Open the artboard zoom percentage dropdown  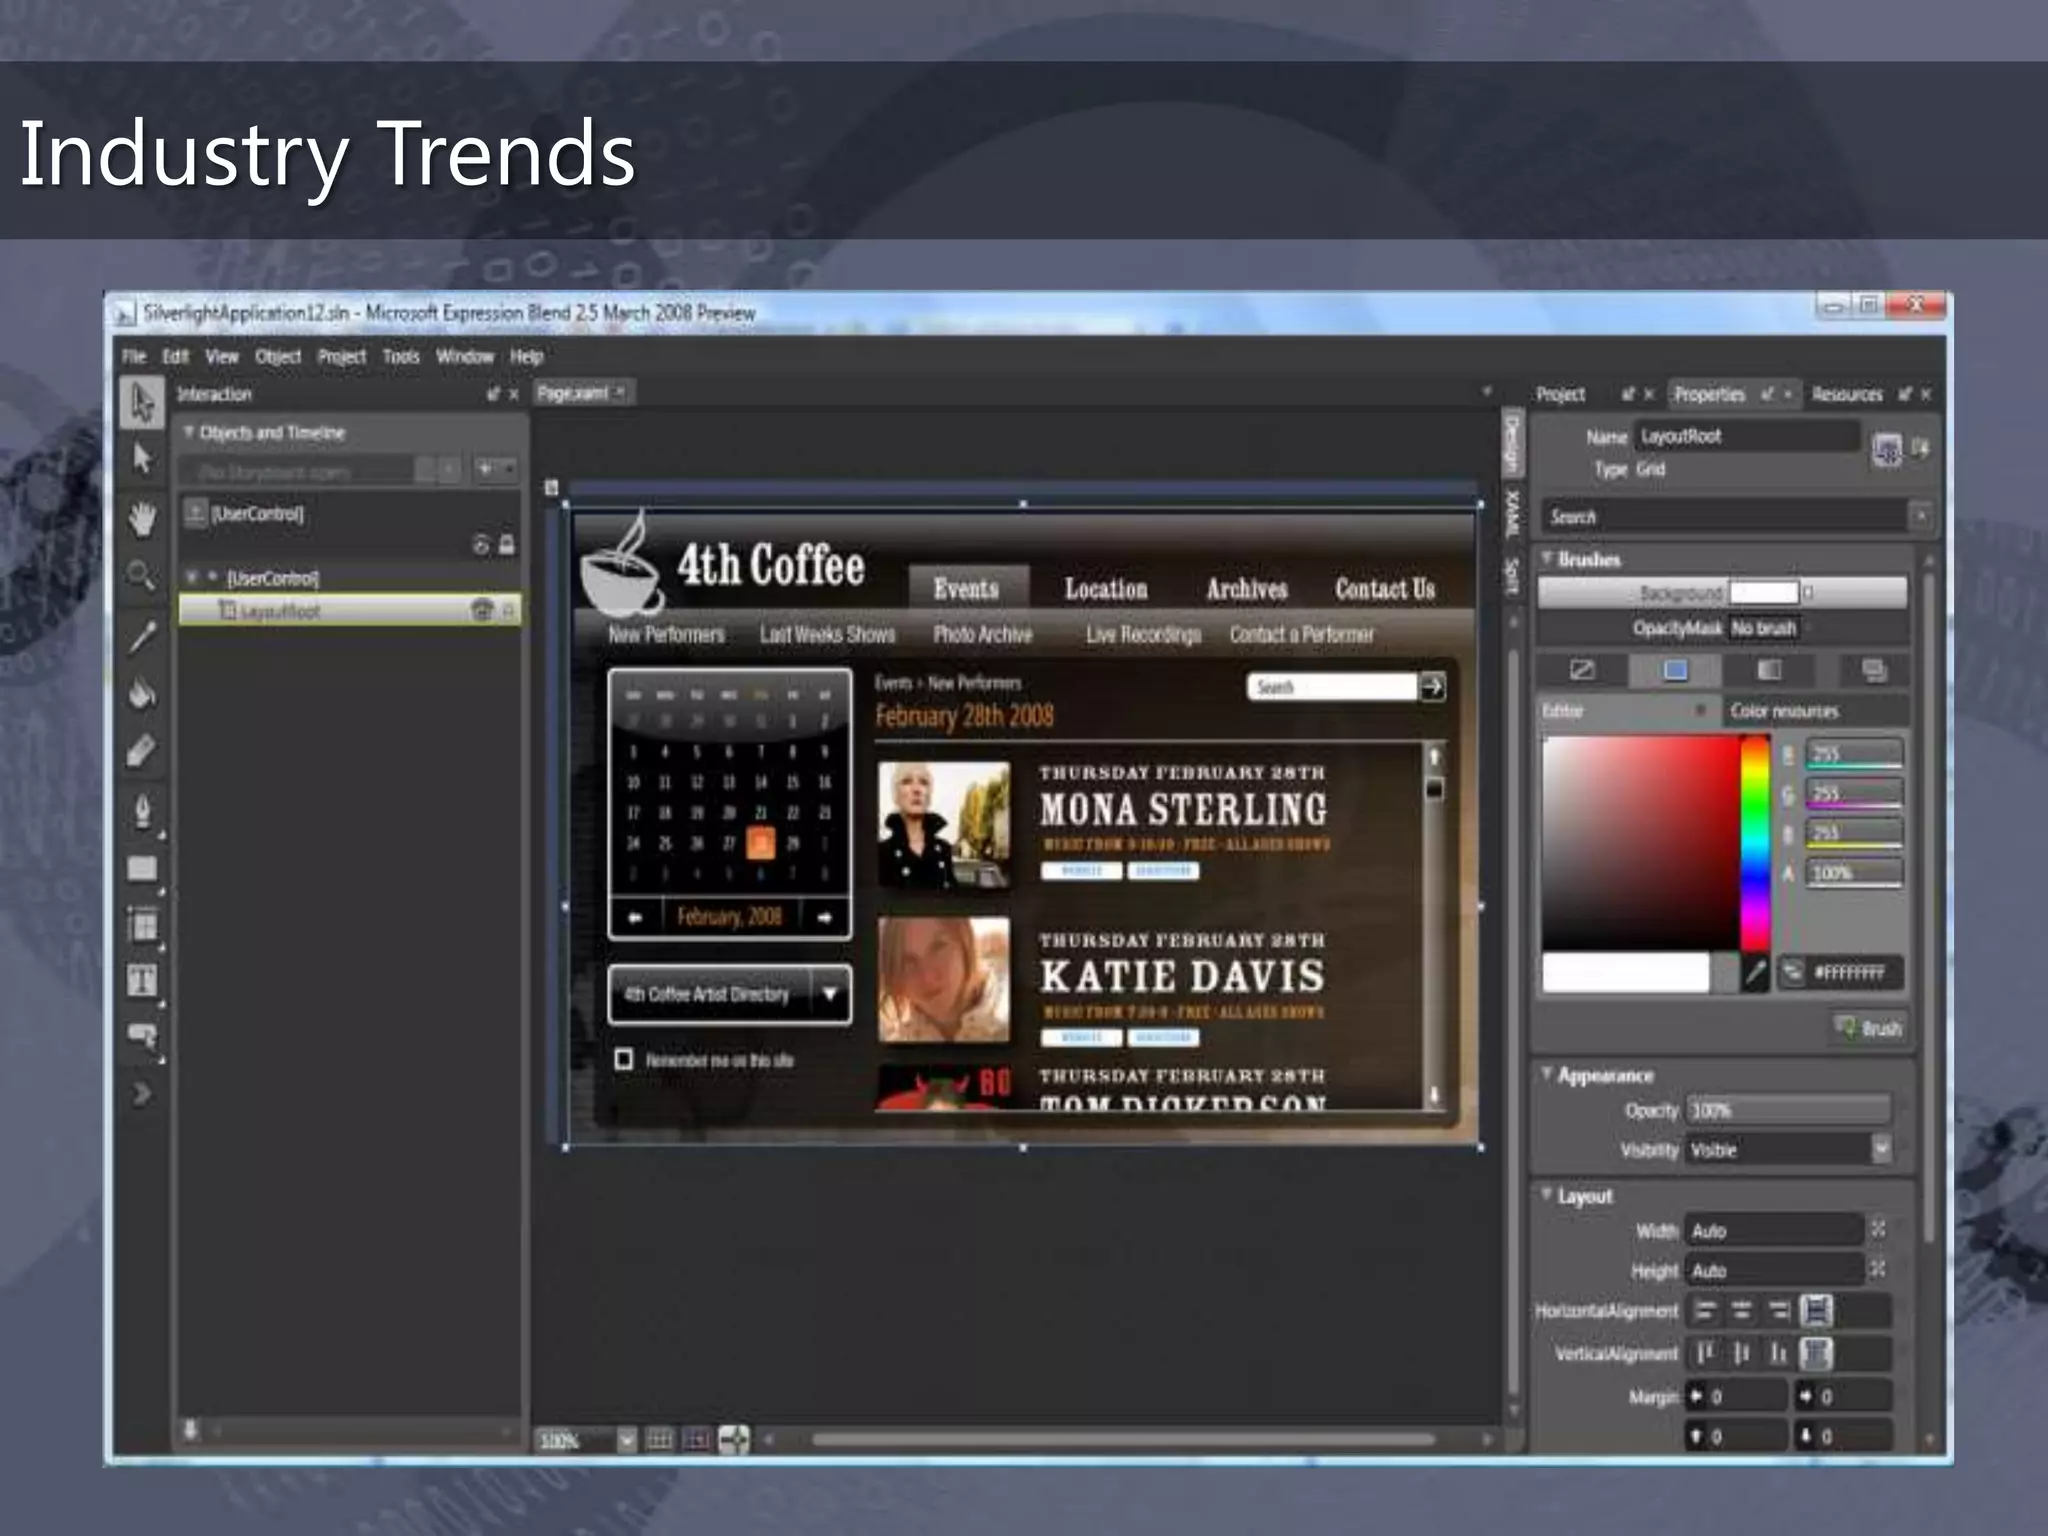point(626,1440)
